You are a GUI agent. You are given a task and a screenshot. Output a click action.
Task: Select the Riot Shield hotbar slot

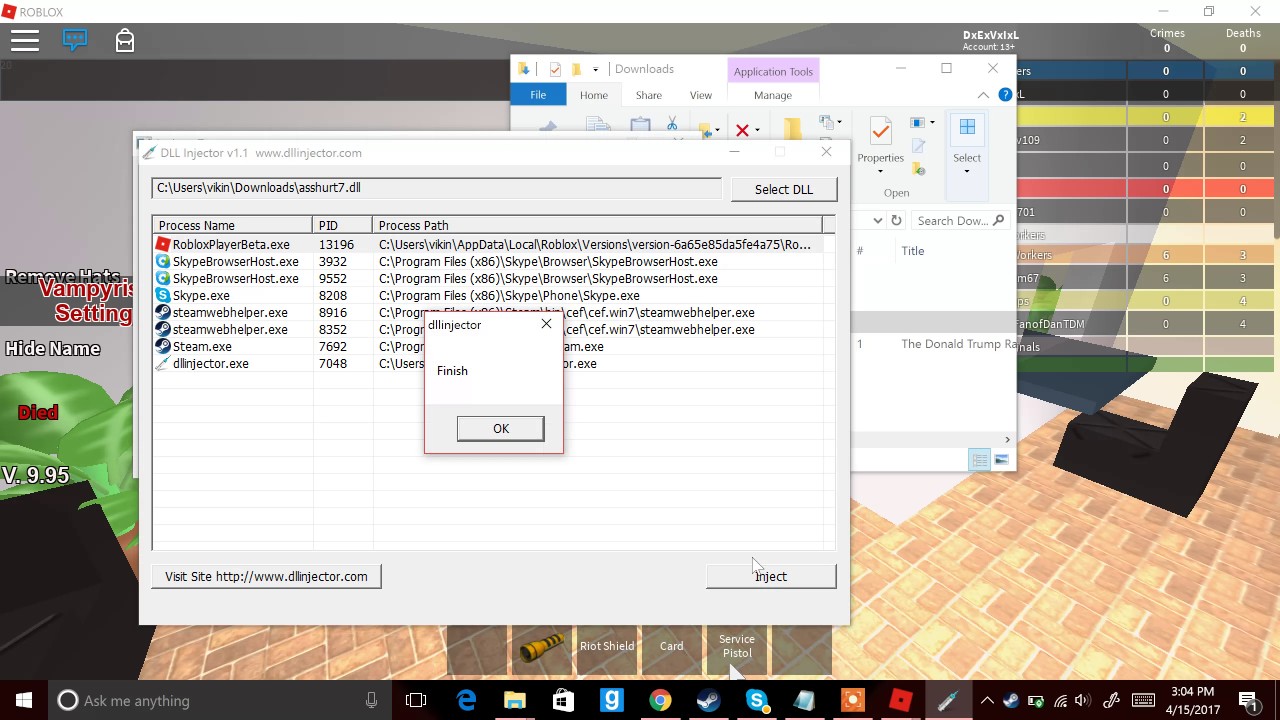coord(607,650)
